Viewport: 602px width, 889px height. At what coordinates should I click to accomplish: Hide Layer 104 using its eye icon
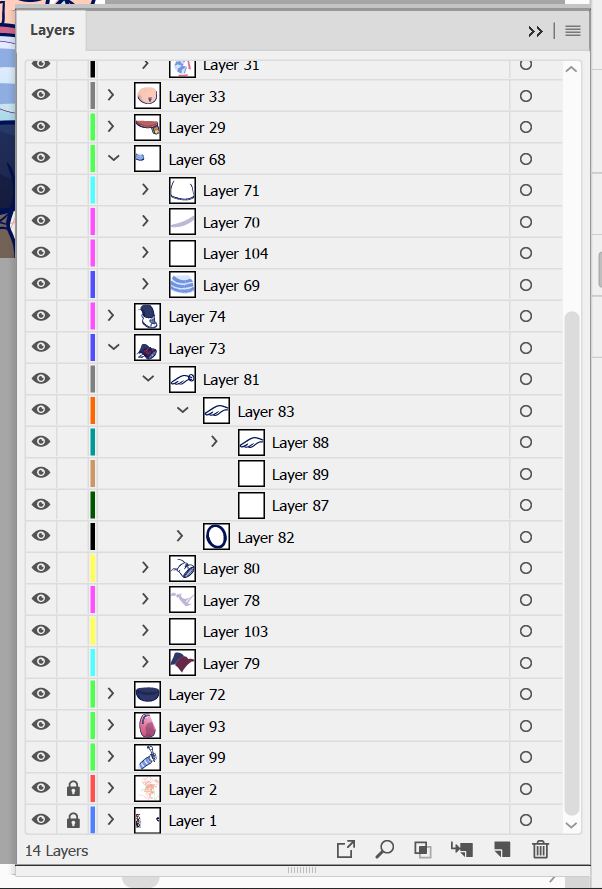tap(41, 253)
